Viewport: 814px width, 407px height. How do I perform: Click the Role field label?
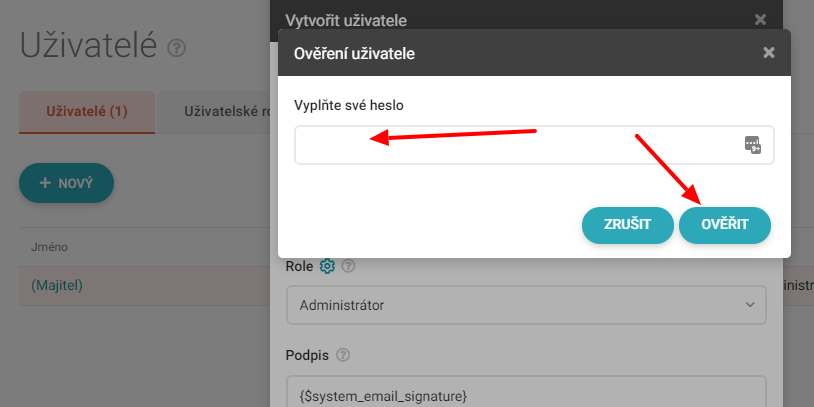(299, 266)
